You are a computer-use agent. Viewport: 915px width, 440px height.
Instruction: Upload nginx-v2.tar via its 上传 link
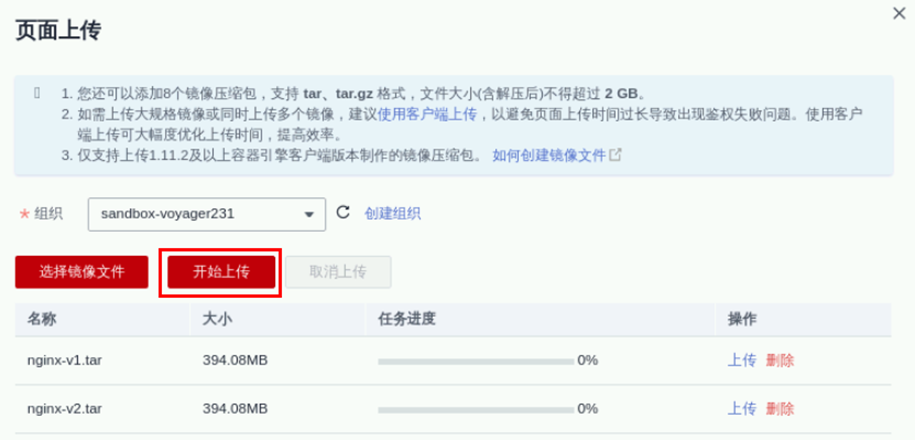741,408
